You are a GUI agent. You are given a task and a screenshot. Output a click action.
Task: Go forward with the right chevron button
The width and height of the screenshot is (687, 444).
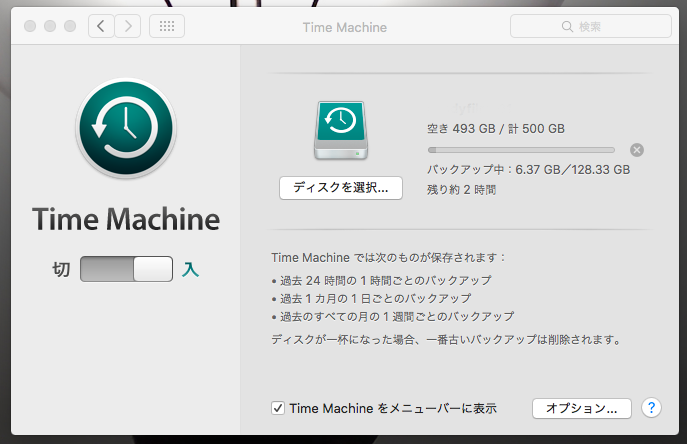[x=128, y=26]
